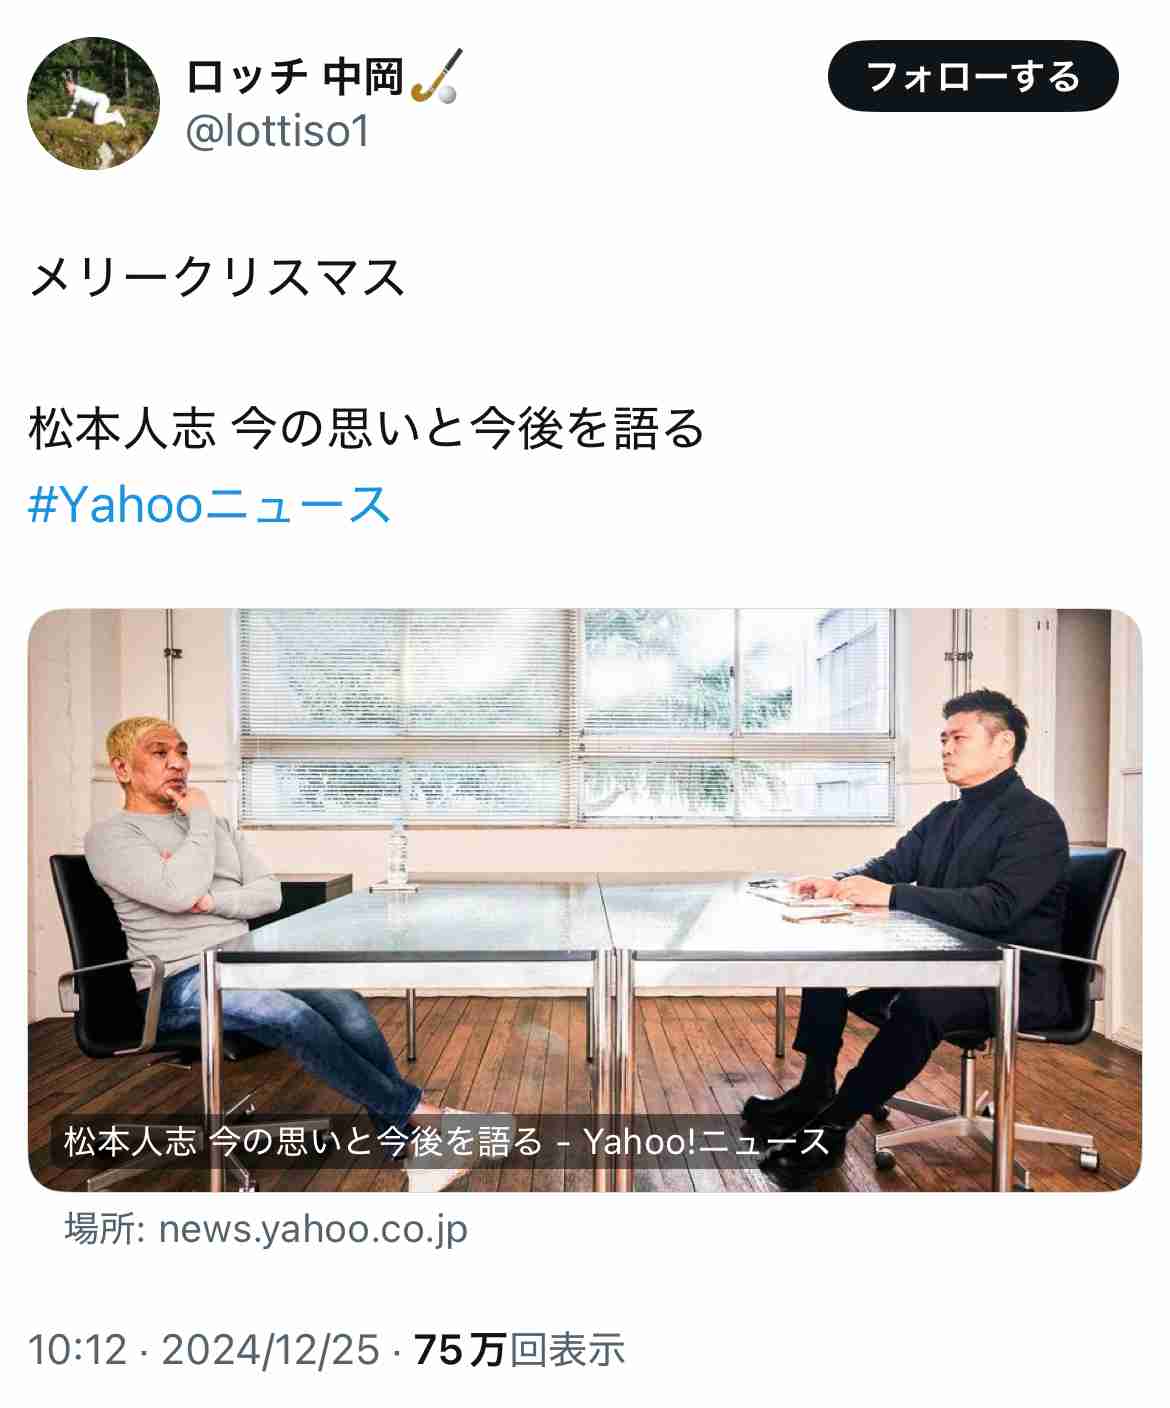Viewport: 1170px width, 1408px height.
Task: Click the card caption 松本人志 今の思いと今後を語る - Yahoo!ニュース
Action: click(447, 1141)
